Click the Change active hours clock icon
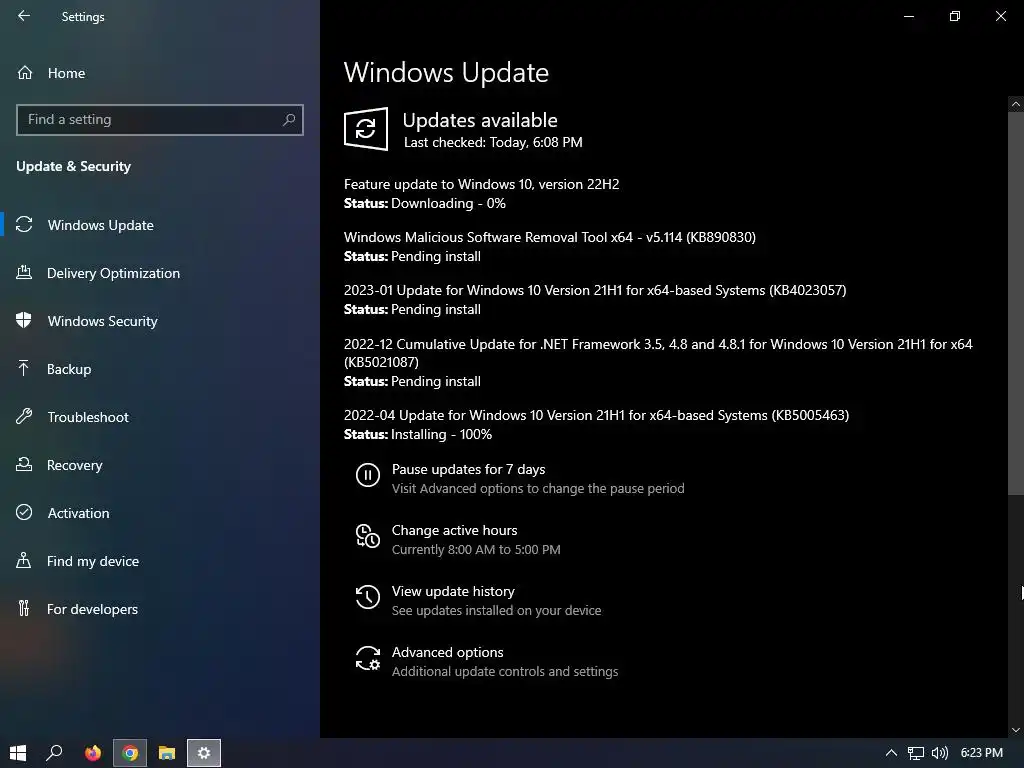 [x=368, y=536]
